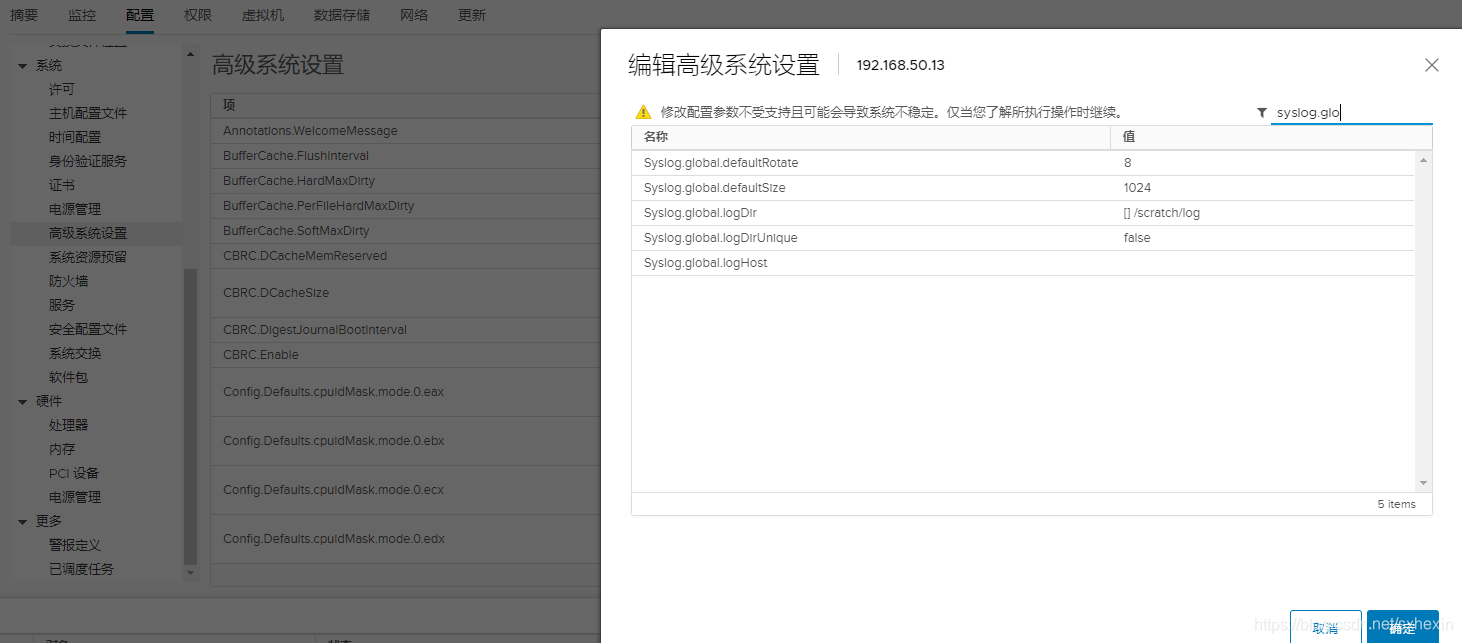Select 服务 in the sidebar
The image size is (1462, 643).
tap(62, 305)
